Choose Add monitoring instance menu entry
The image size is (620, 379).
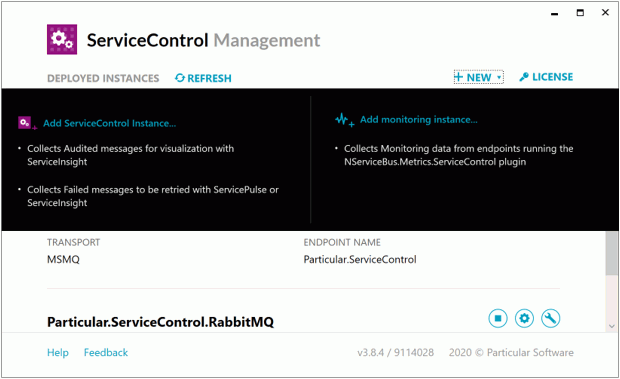tap(418, 119)
